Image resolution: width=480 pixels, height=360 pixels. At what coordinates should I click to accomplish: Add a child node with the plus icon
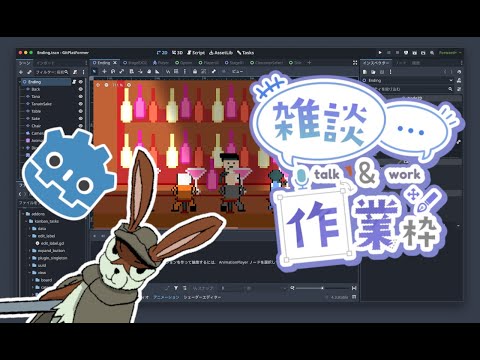pyautogui.click(x=21, y=72)
